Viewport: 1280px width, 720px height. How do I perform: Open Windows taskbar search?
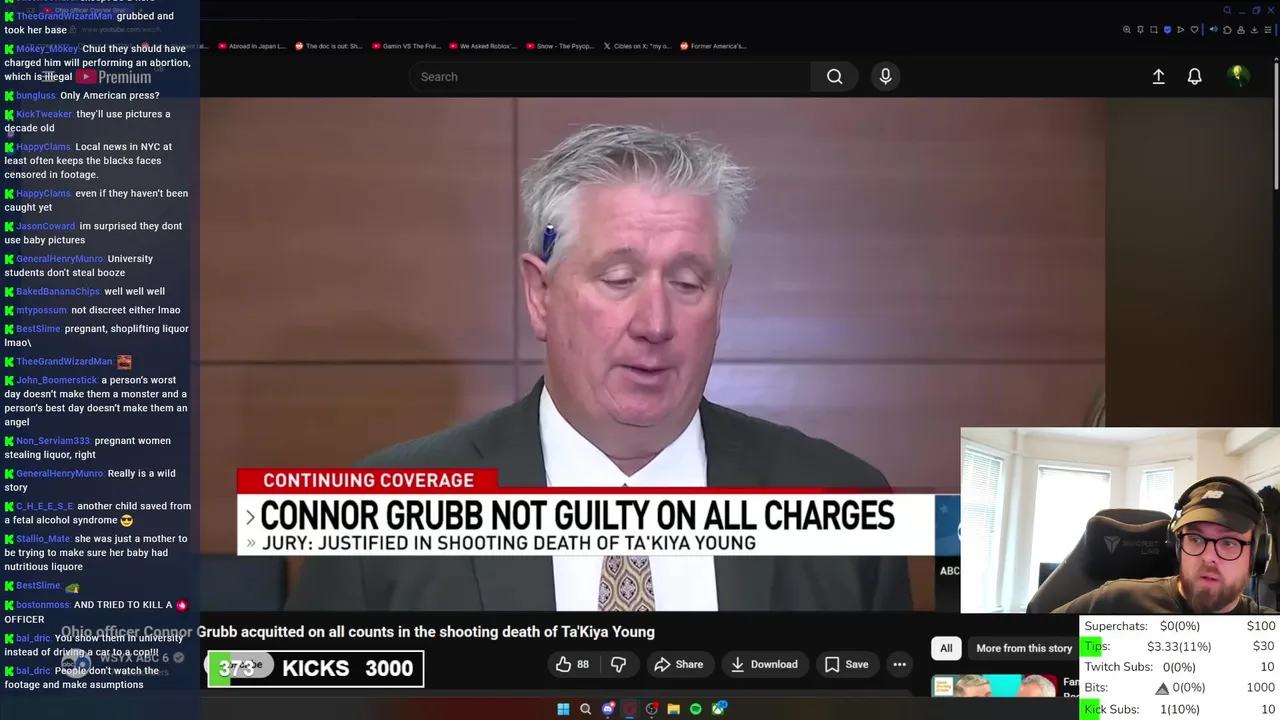pos(585,709)
